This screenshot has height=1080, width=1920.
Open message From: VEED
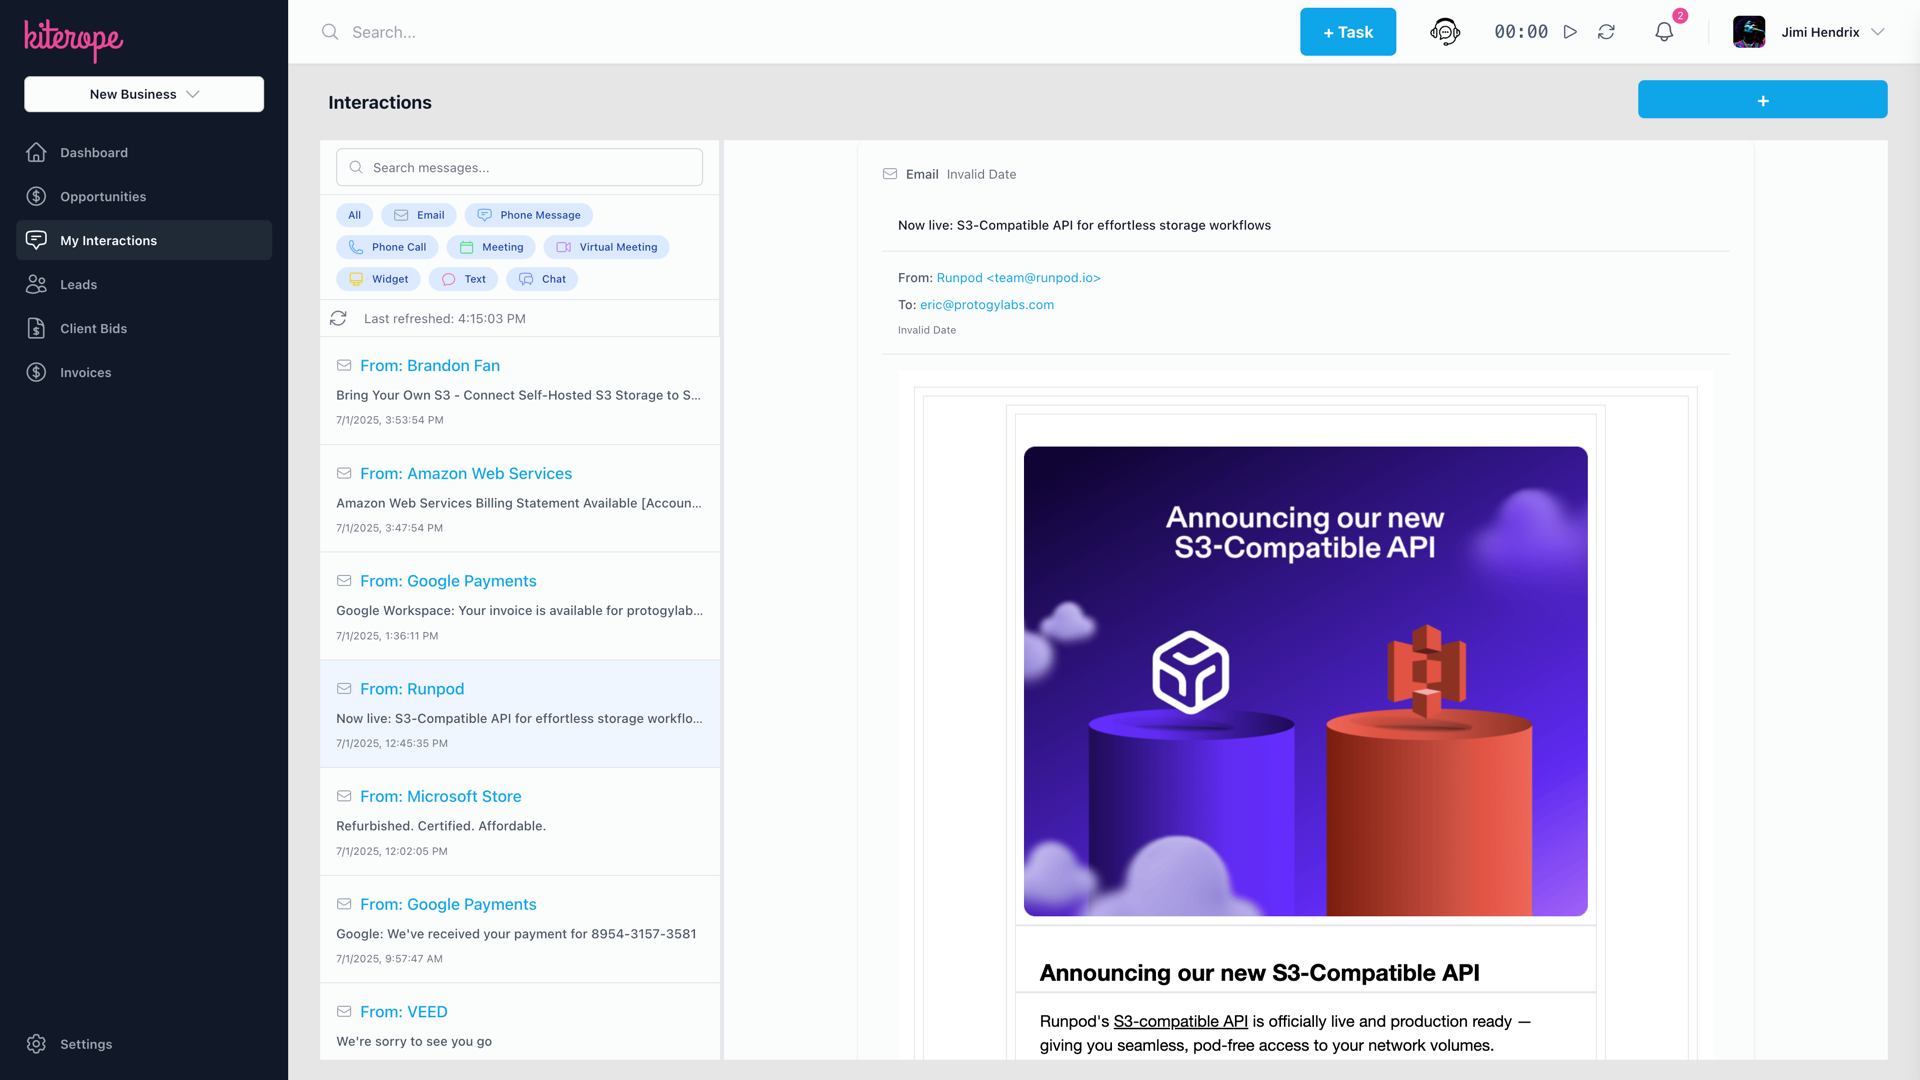click(519, 1022)
